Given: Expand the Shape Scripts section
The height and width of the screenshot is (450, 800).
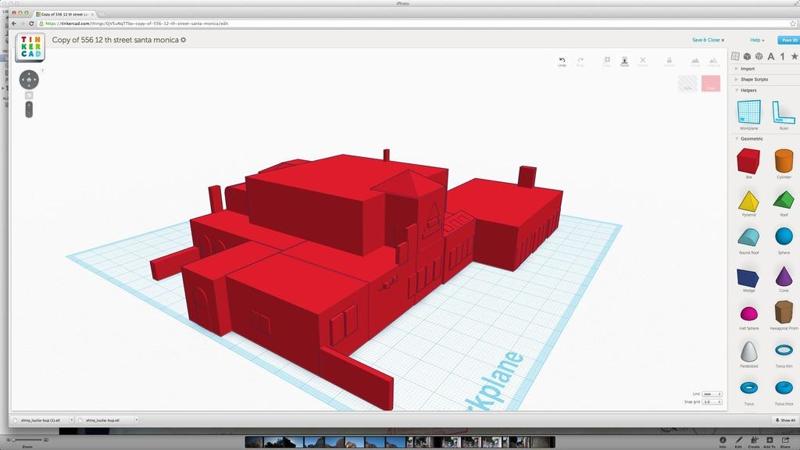Looking at the screenshot, I should pos(754,79).
